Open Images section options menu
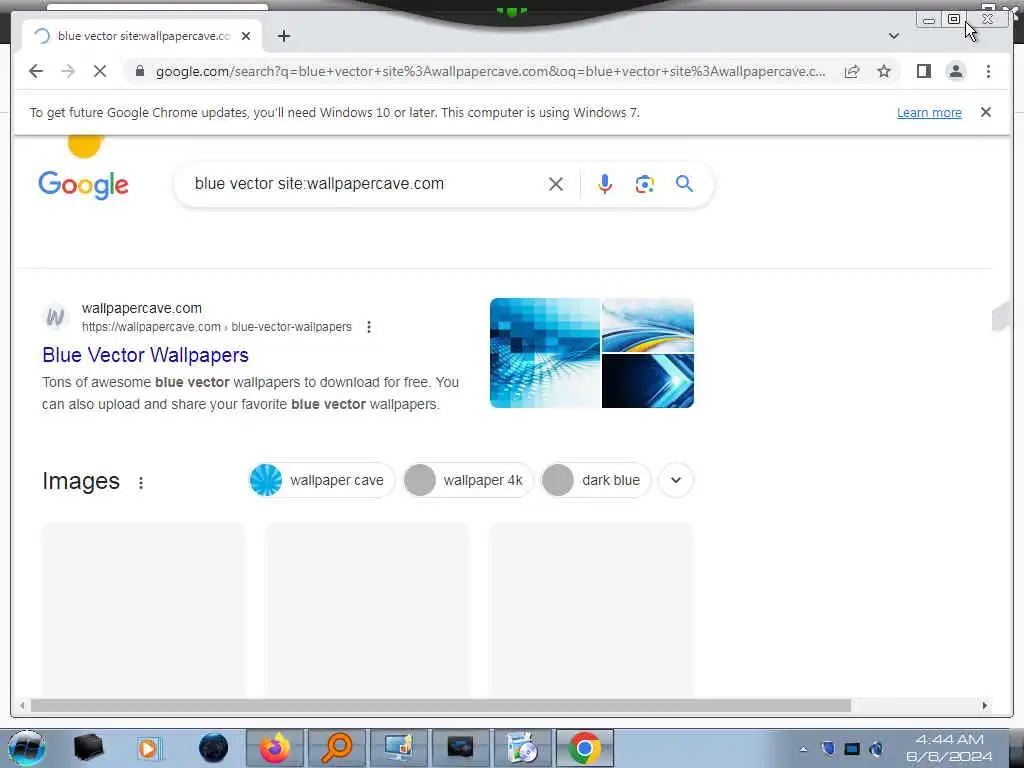 [x=141, y=483]
